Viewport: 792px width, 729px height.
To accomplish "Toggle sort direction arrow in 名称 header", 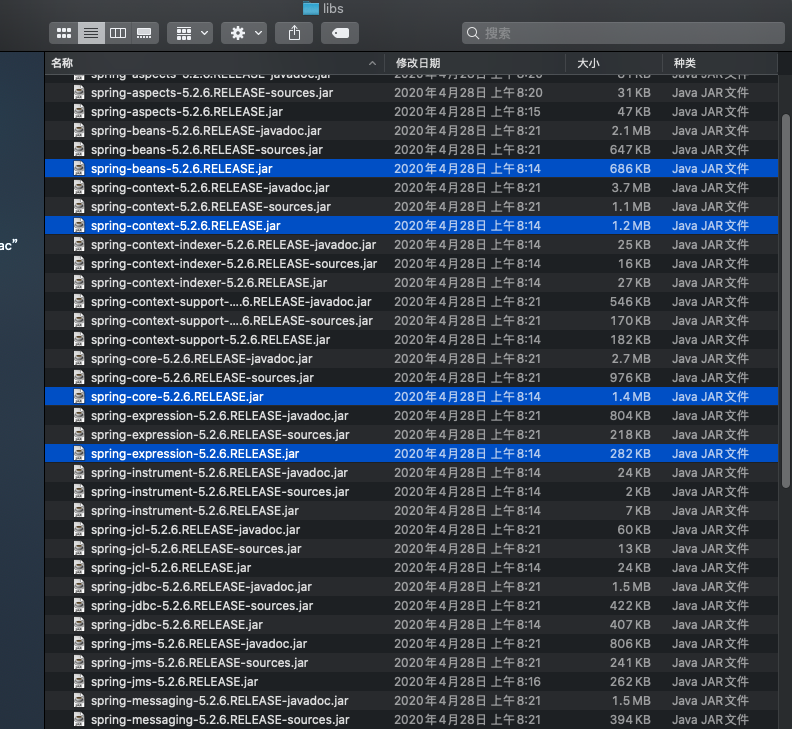I will pos(372,63).
